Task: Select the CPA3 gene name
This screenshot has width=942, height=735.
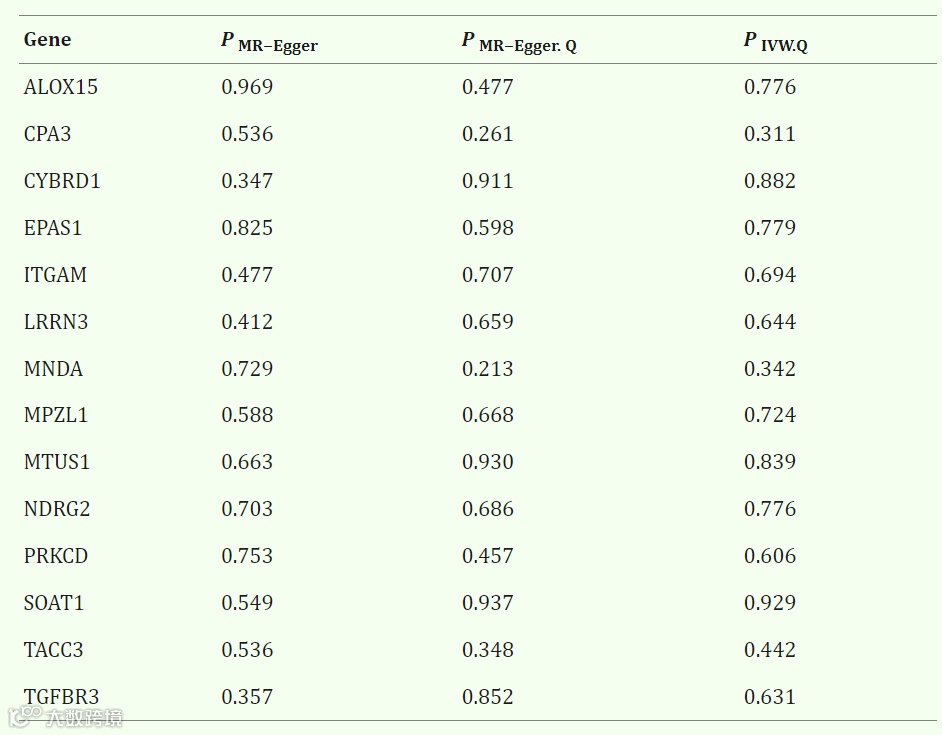Action: 47,134
